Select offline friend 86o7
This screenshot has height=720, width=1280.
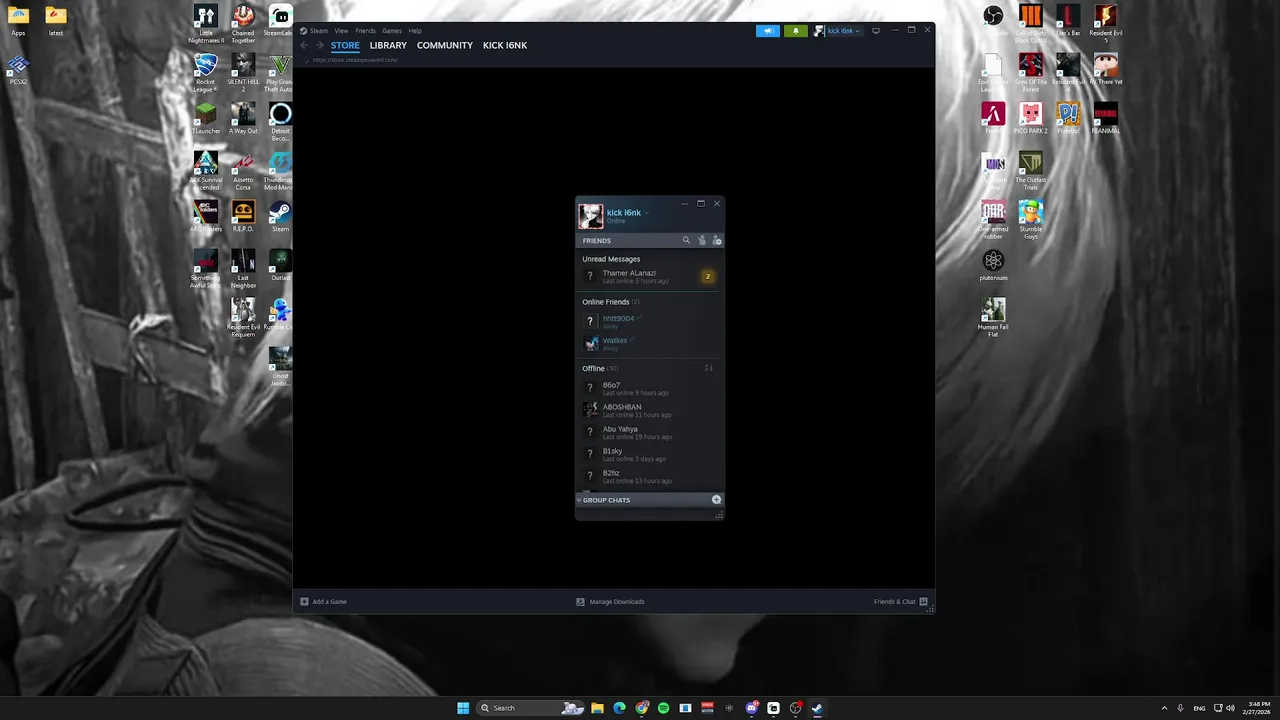(649, 388)
